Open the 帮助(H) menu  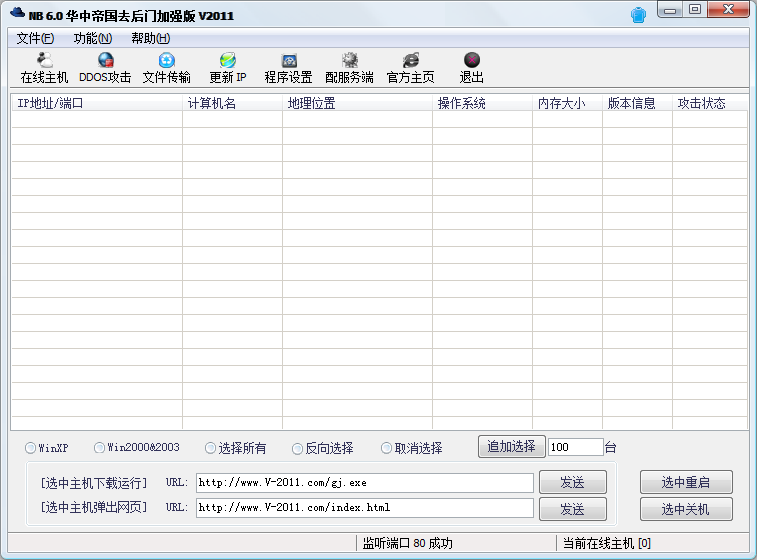tap(150, 38)
